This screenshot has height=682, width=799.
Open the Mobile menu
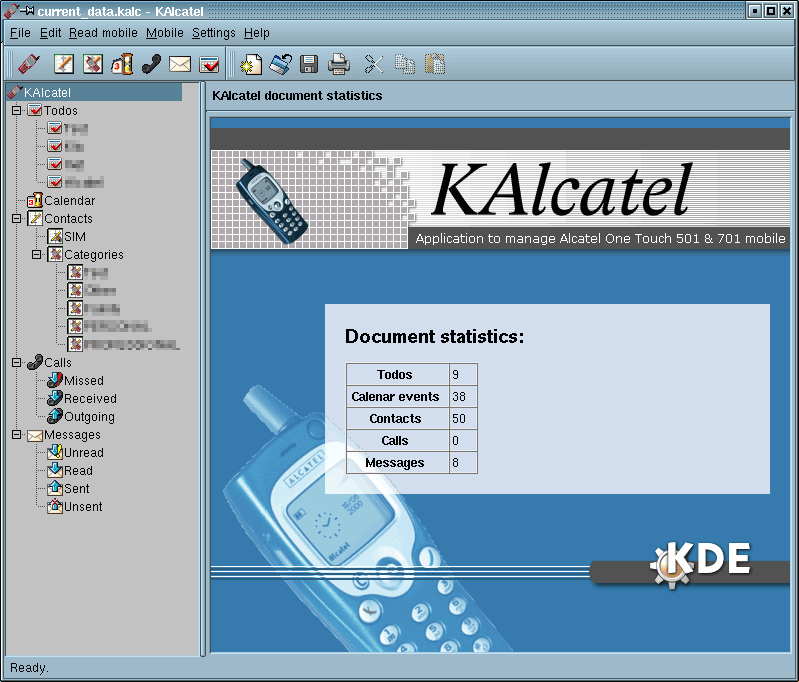(x=165, y=33)
